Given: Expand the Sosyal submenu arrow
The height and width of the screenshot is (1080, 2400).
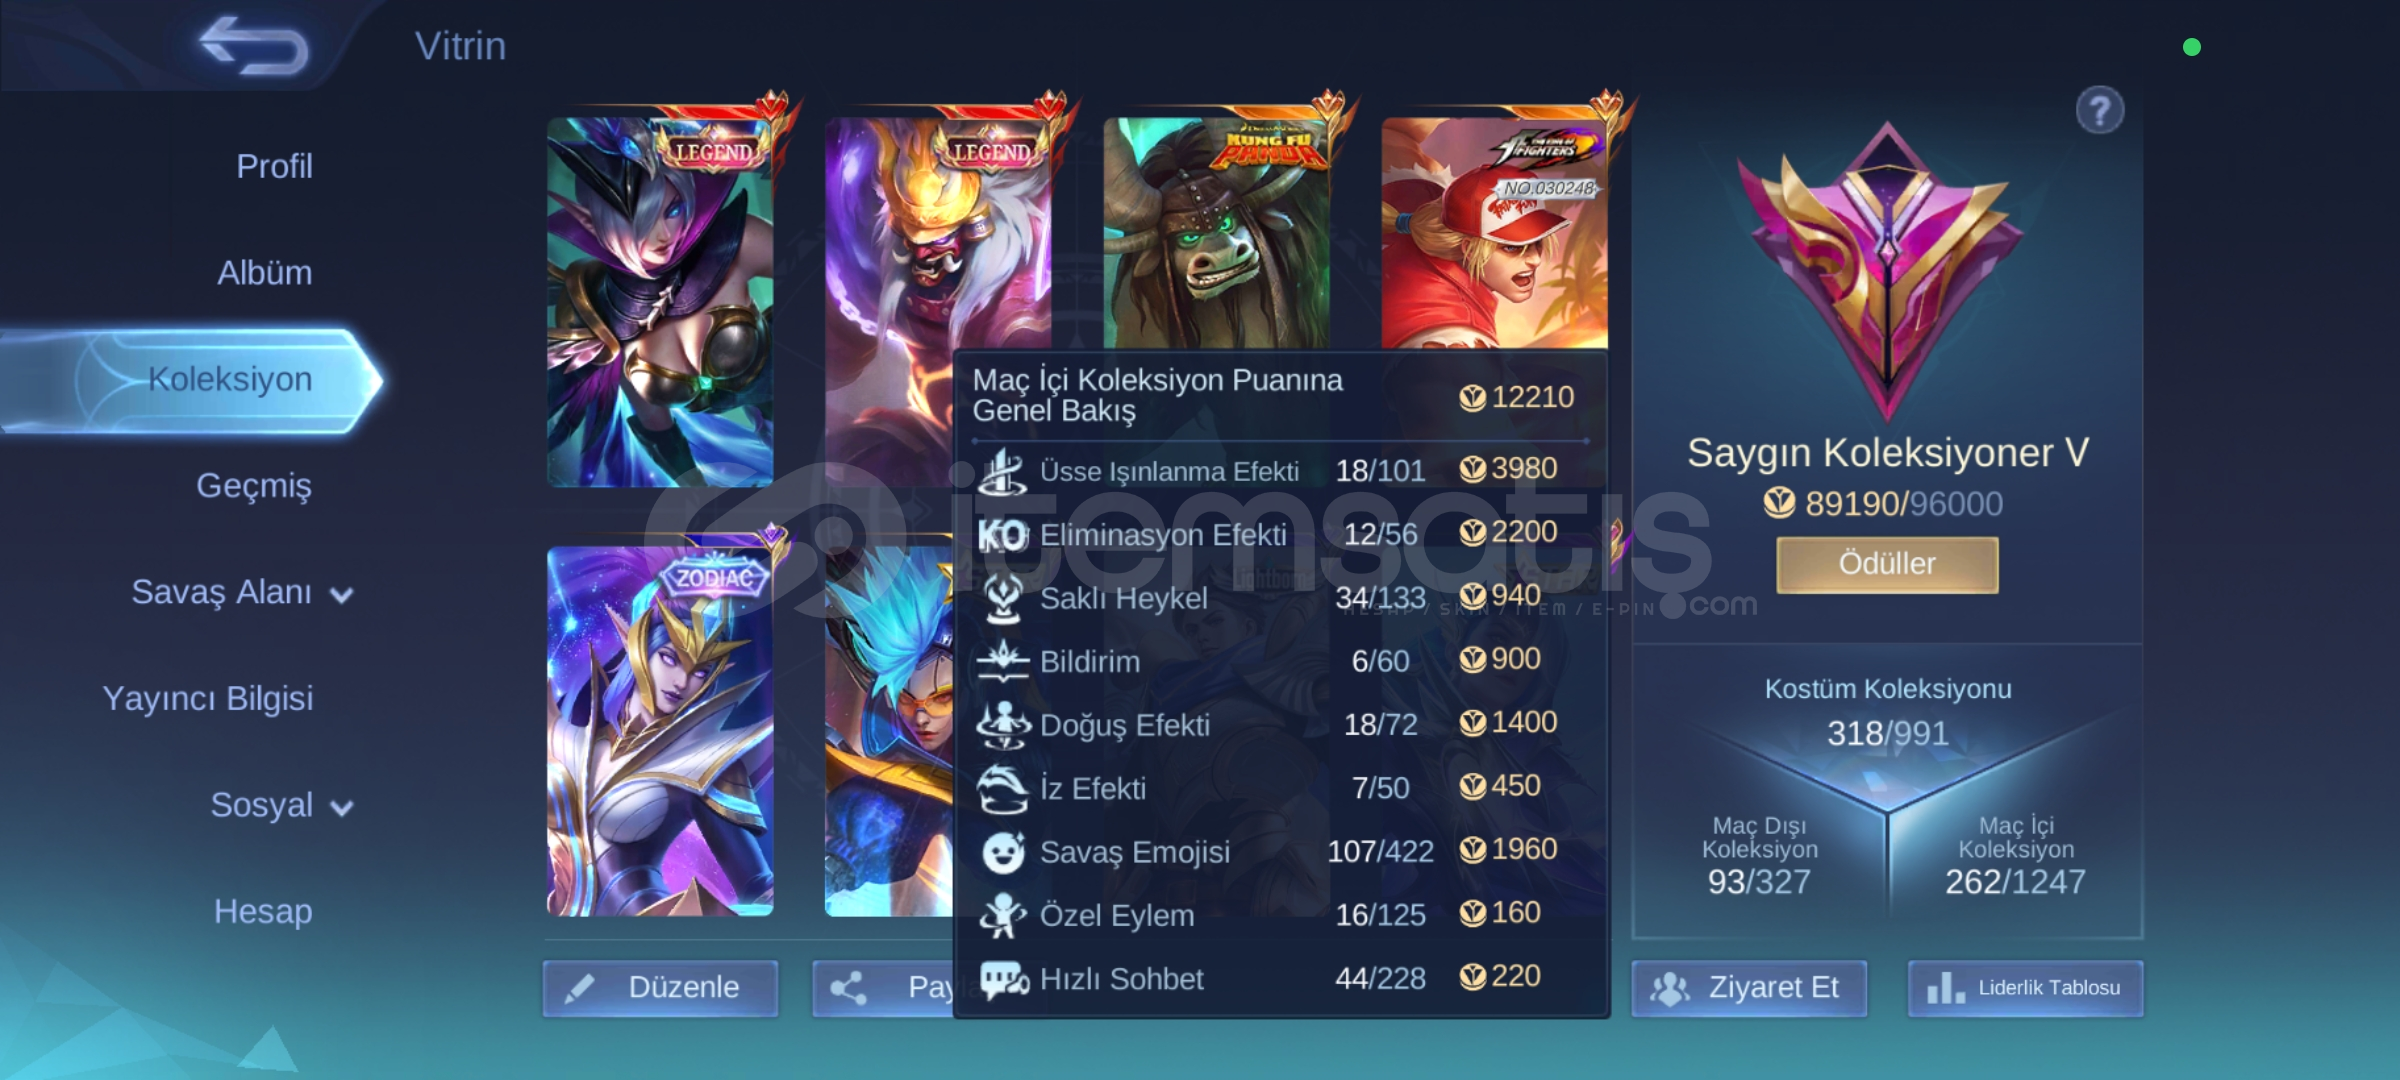Looking at the screenshot, I should point(342,808).
